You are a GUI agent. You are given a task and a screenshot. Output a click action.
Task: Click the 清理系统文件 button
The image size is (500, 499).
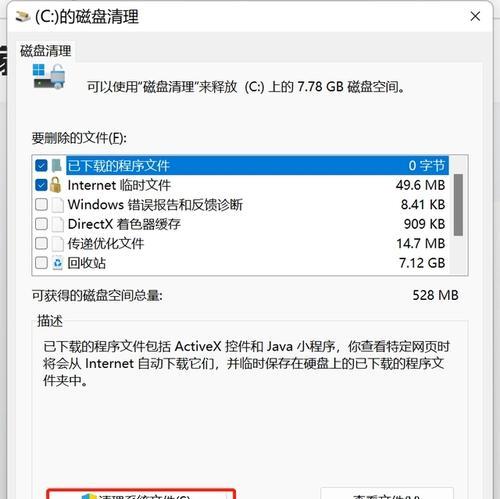tap(141, 495)
